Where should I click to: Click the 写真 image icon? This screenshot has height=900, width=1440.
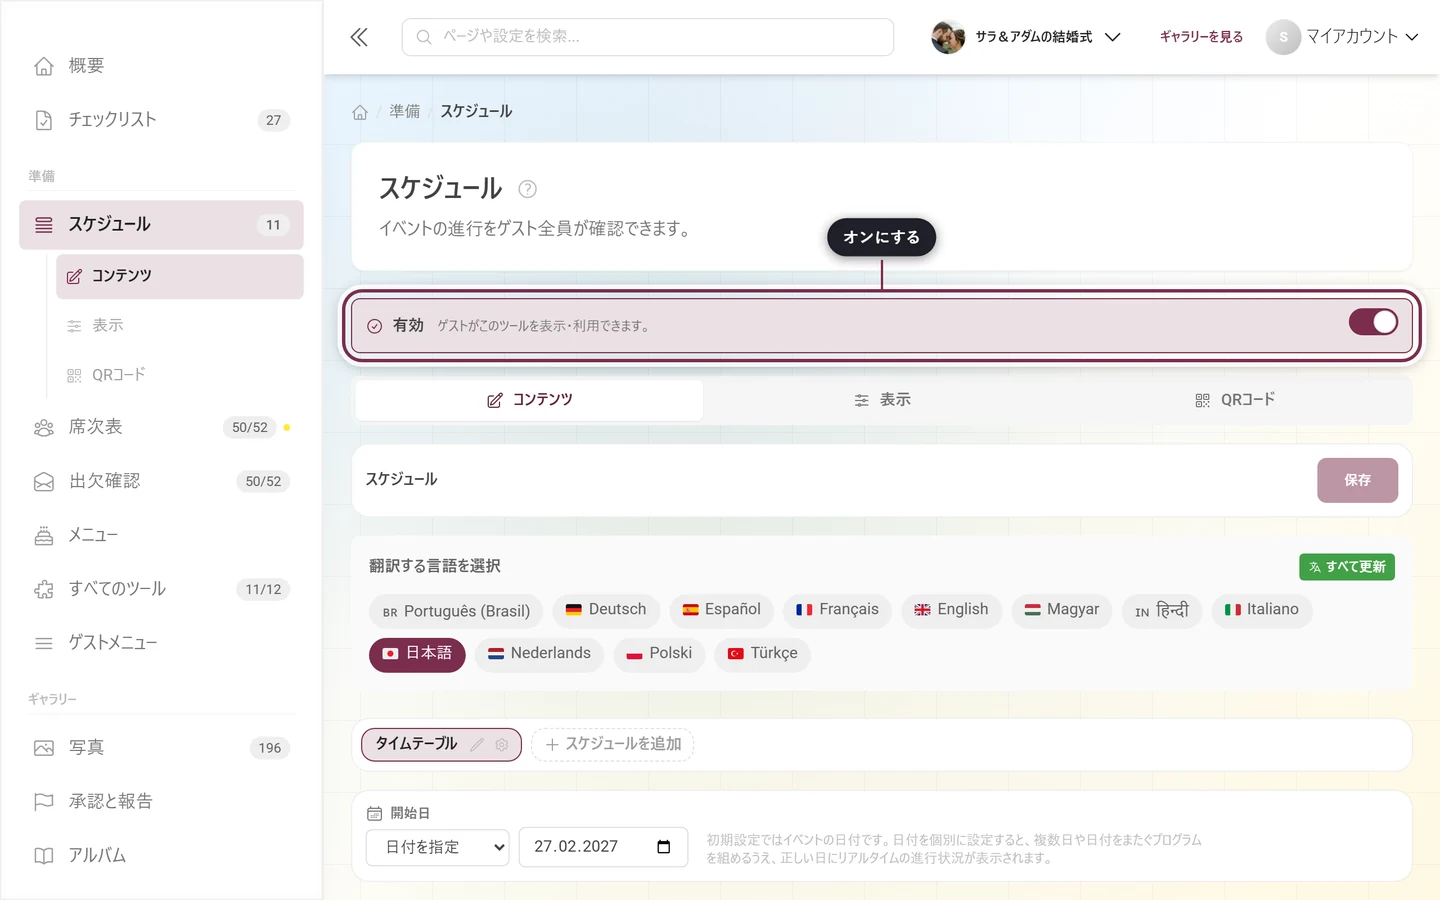(44, 748)
